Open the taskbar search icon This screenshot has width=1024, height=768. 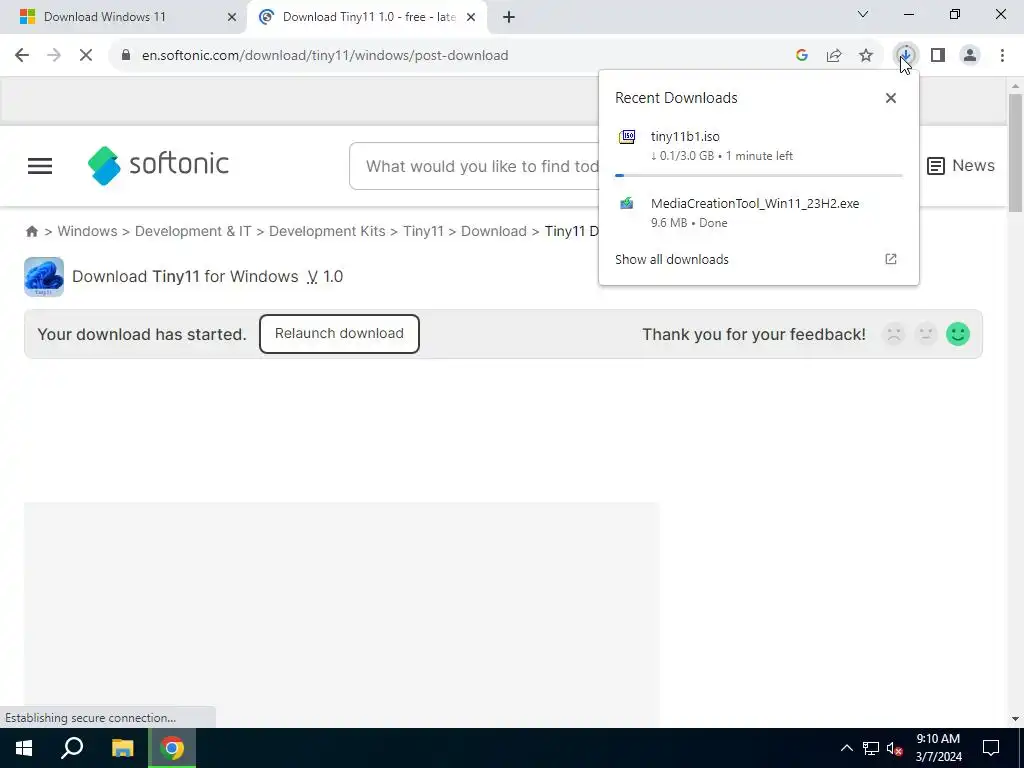click(72, 748)
